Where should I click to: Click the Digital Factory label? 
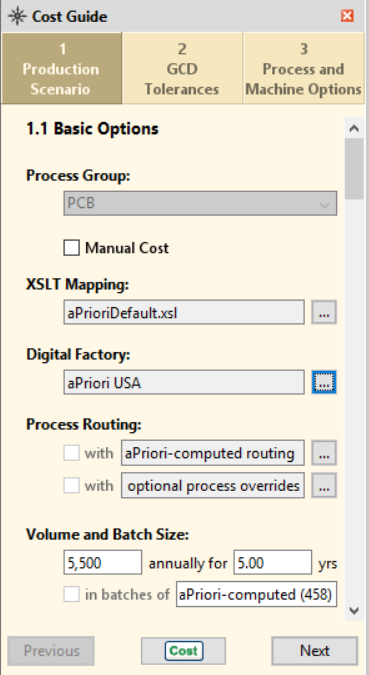coord(78,355)
